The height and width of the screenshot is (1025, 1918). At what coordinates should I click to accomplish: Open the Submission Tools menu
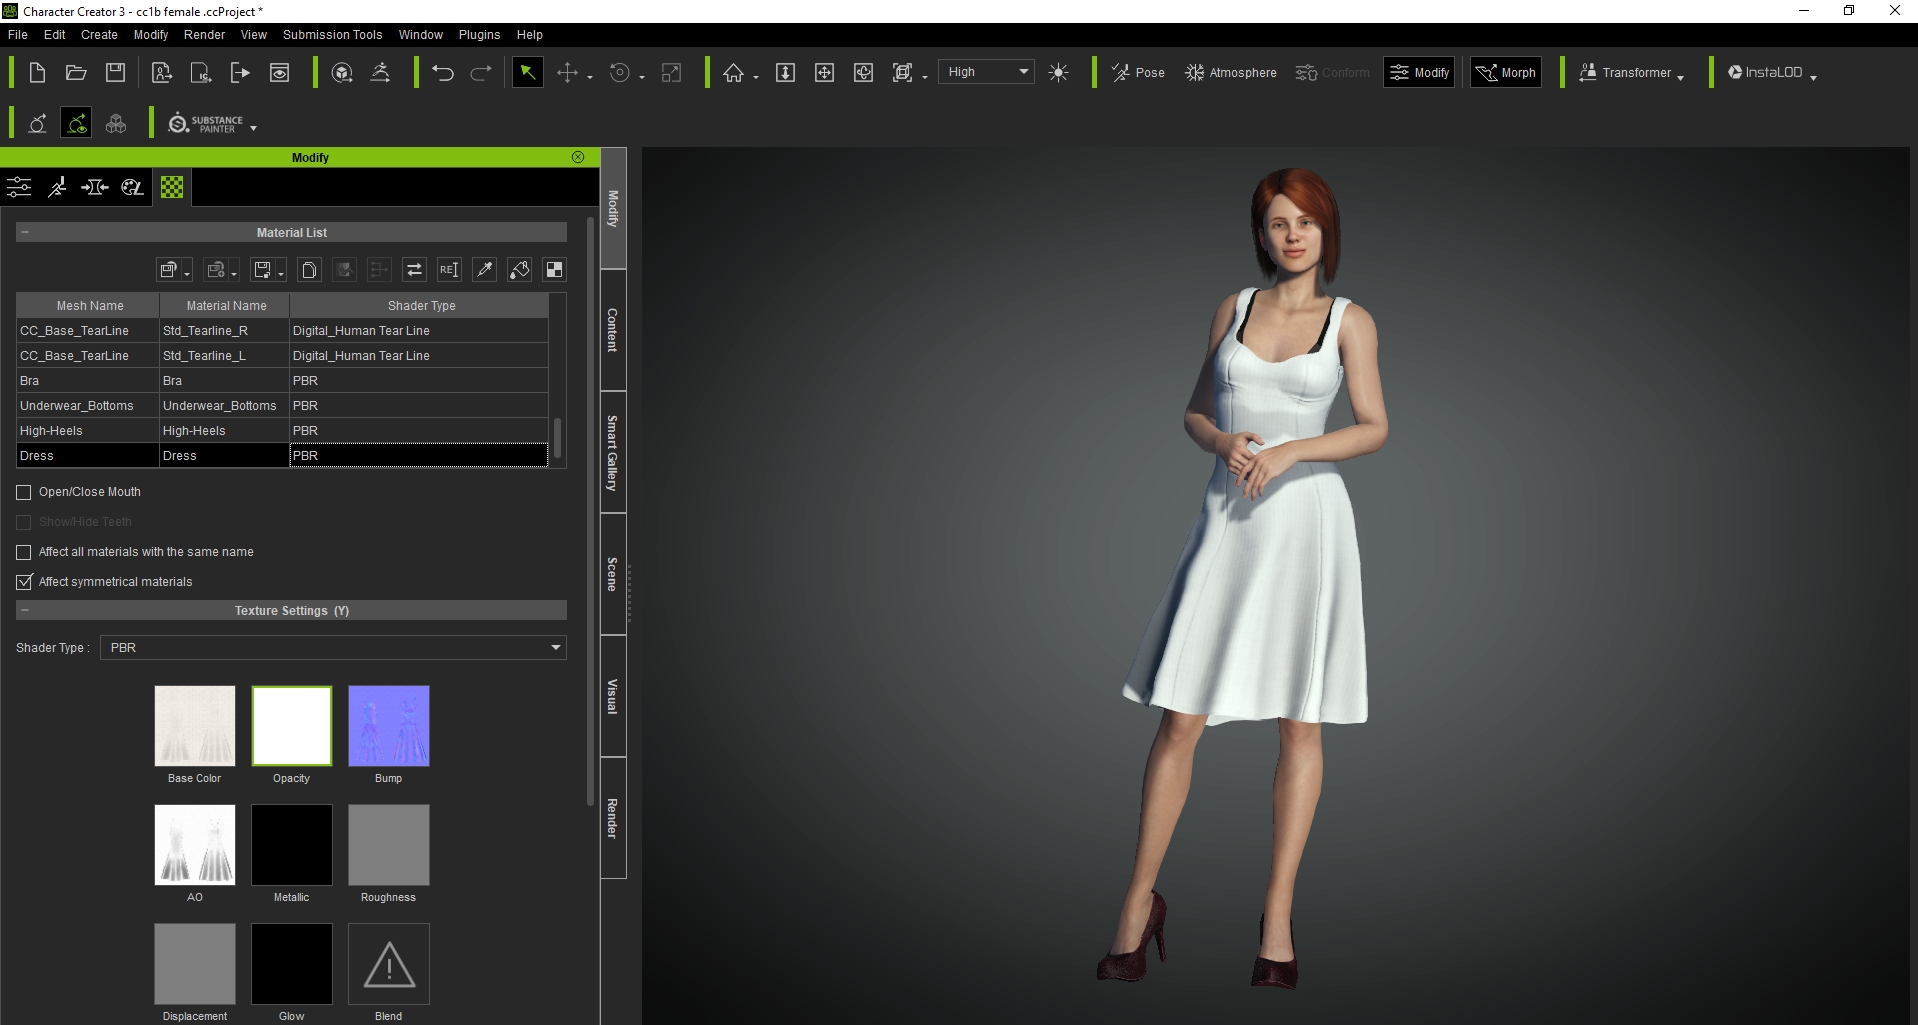pyautogui.click(x=332, y=34)
